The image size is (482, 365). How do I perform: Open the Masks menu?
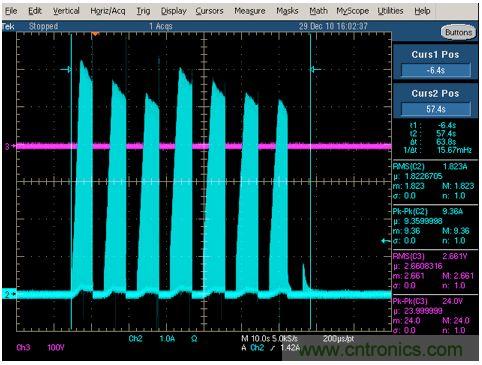pyautogui.click(x=287, y=11)
